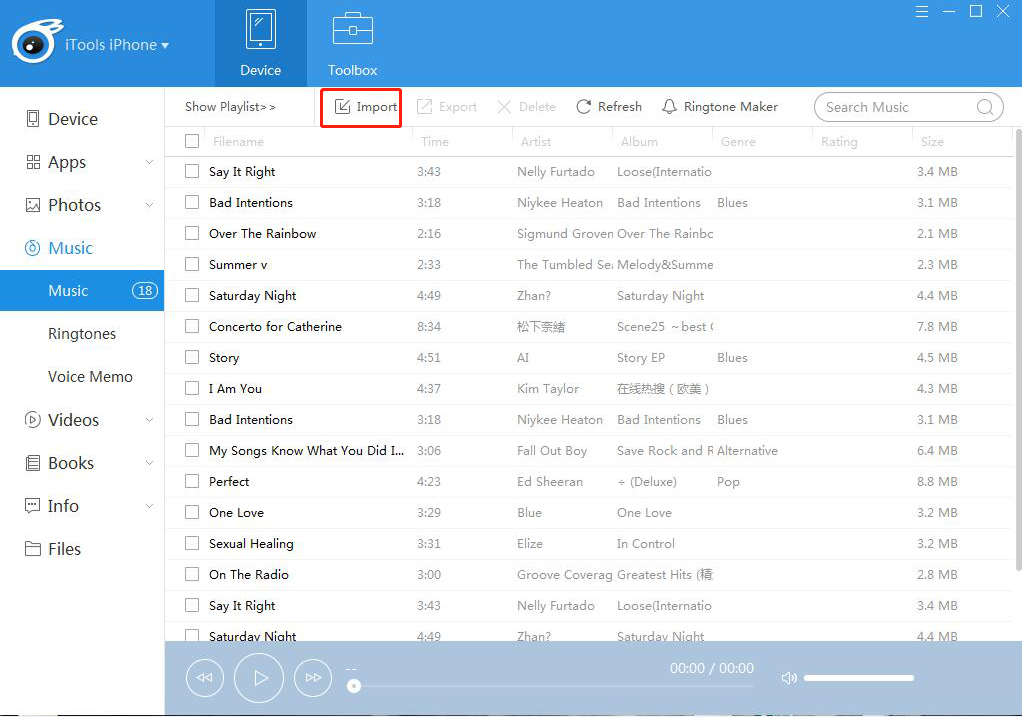
Task: Click the Export icon
Action: pos(424,106)
